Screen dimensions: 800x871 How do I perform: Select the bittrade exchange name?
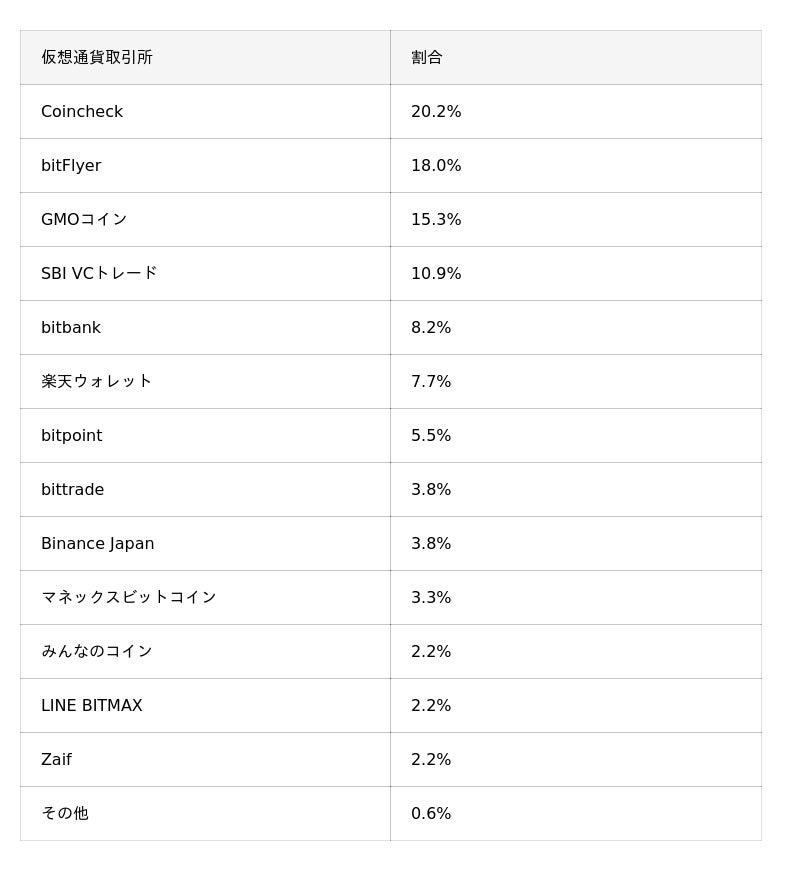click(73, 489)
